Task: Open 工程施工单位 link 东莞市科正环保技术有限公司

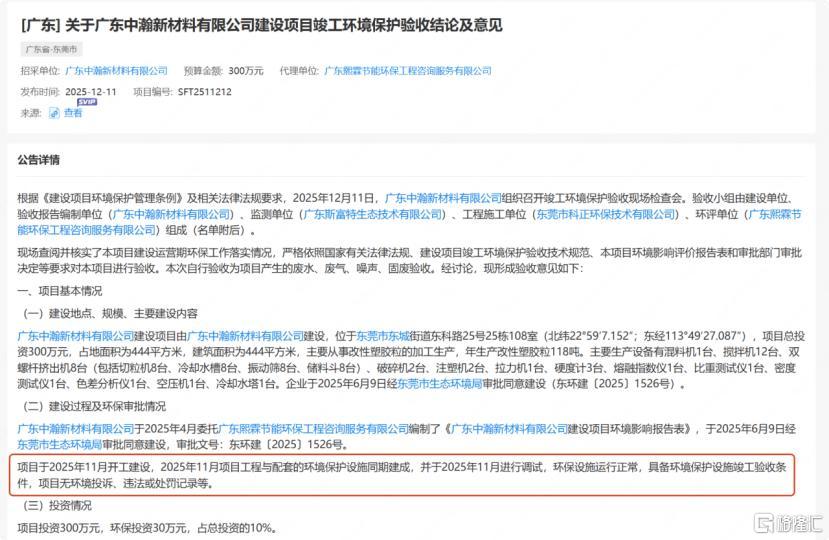Action: pyautogui.click(x=606, y=214)
